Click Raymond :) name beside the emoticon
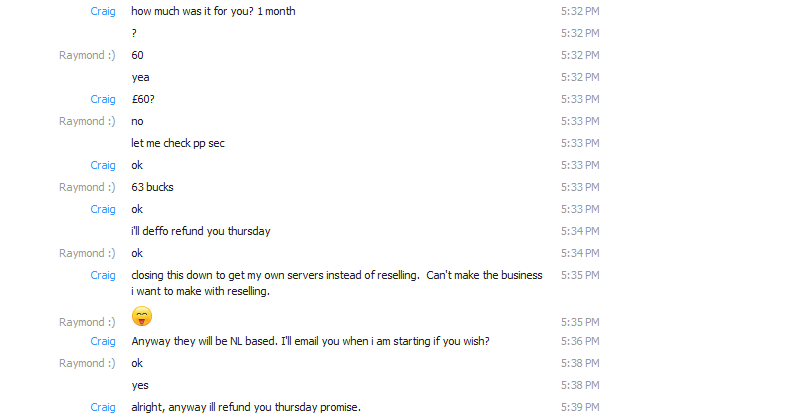Viewport: 802px width, 420px height. 87,322
